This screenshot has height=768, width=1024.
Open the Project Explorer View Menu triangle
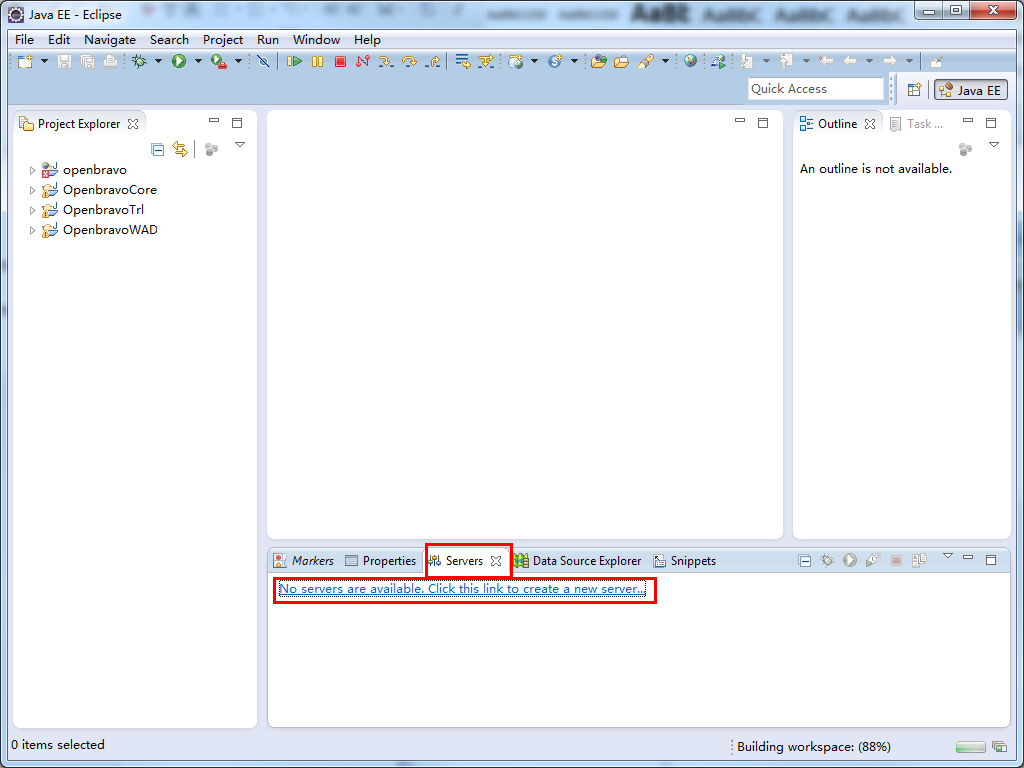(240, 145)
